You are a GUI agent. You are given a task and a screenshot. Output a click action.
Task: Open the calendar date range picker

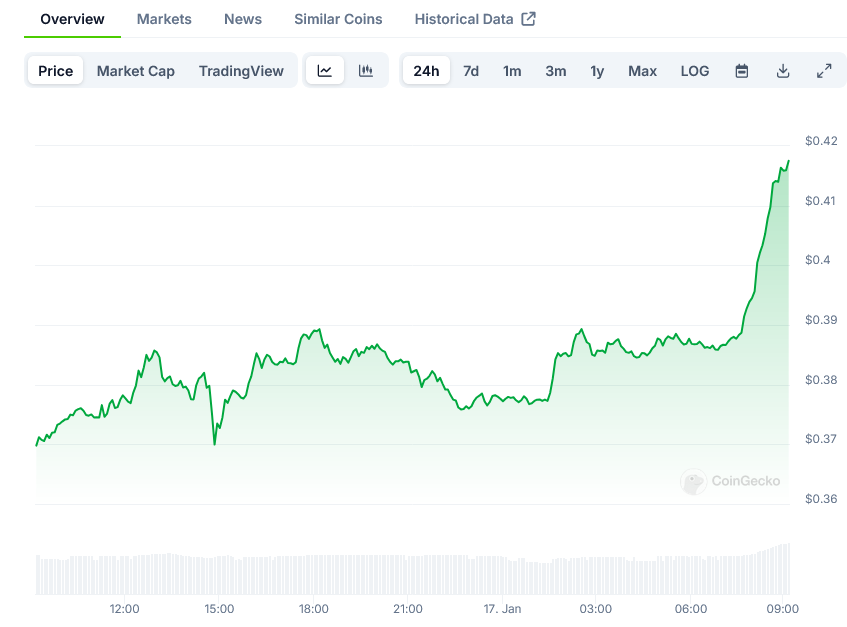tap(742, 71)
